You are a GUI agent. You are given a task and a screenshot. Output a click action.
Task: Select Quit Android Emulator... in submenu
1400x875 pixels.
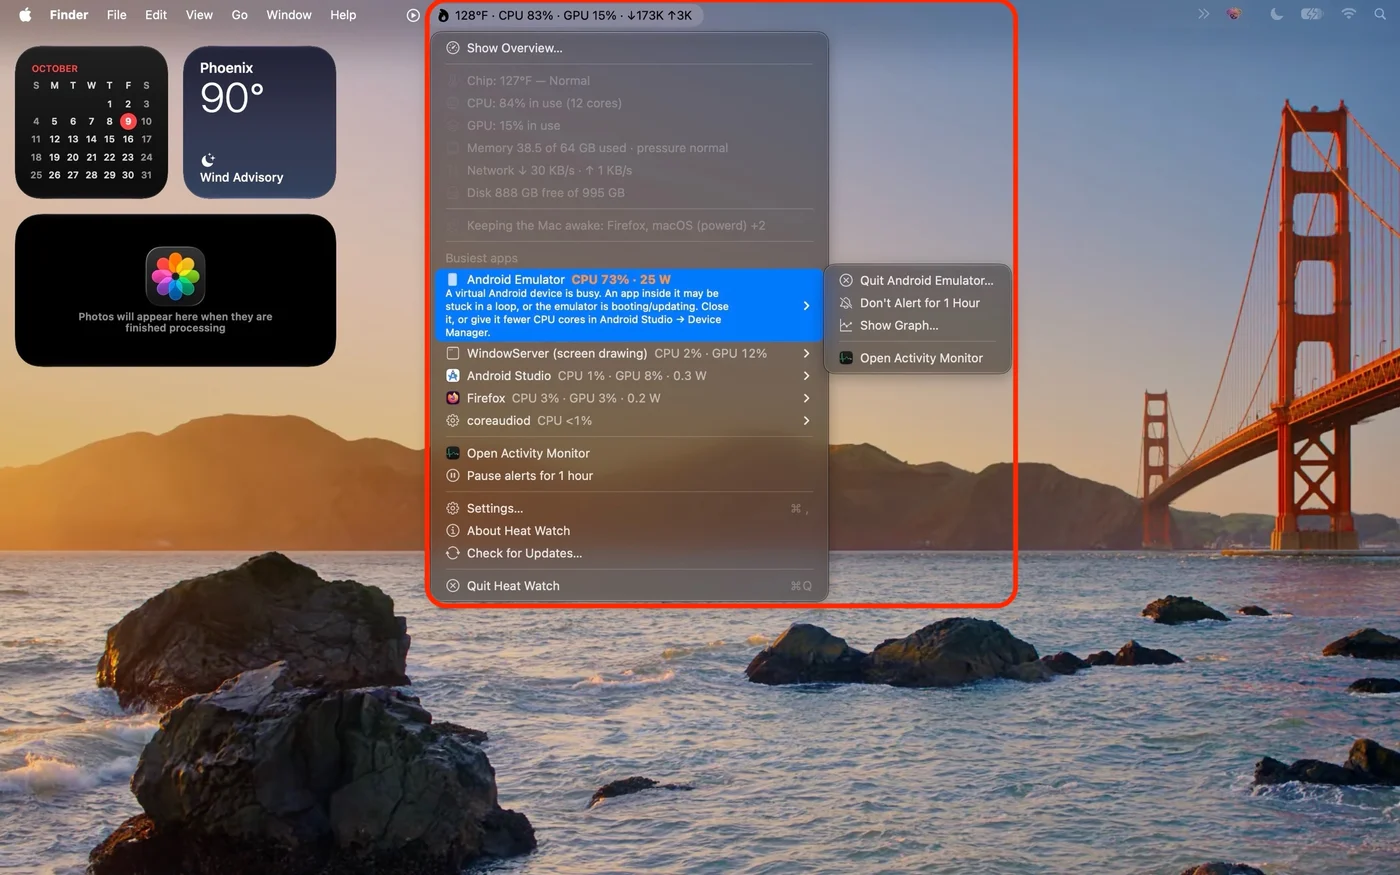click(x=917, y=281)
